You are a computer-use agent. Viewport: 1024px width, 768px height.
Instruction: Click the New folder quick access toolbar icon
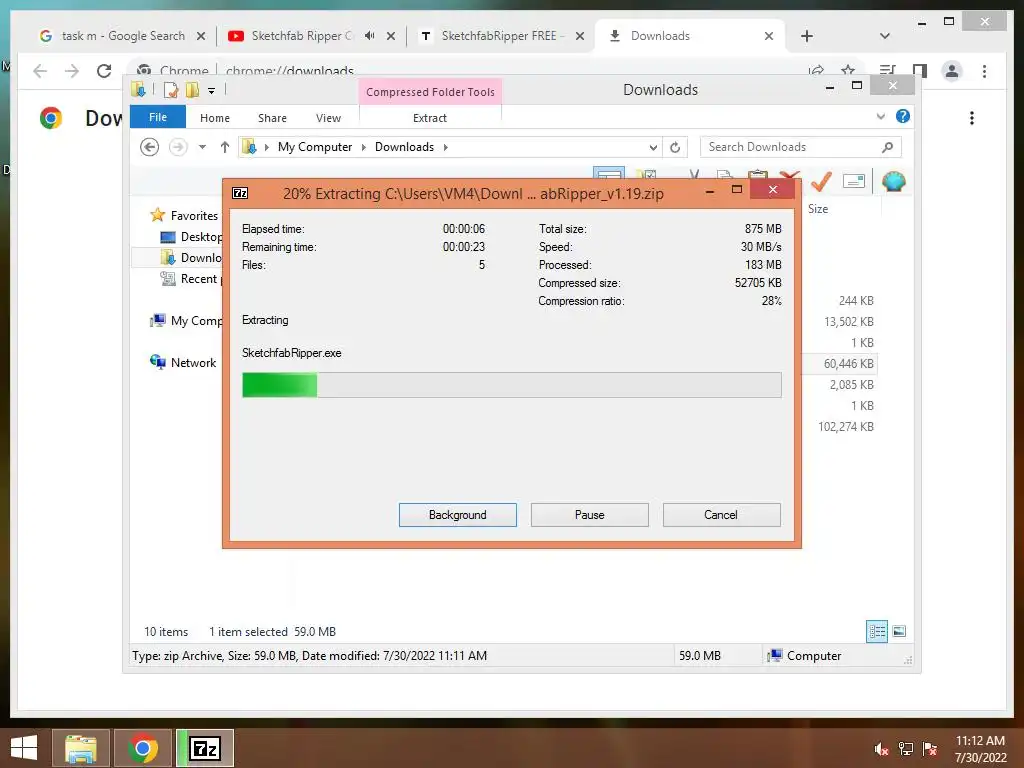[x=192, y=89]
